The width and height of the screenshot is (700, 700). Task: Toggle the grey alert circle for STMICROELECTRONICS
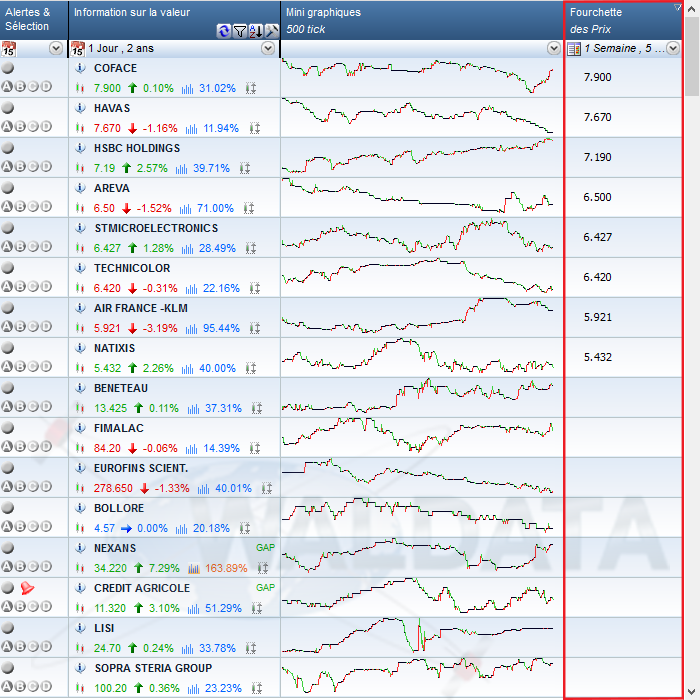pos(8,228)
